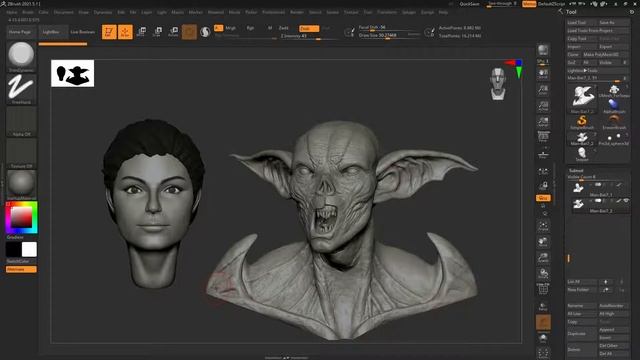Image resolution: width=640 pixels, height=360 pixels.
Task: Toggle the orange Qxyz rotation button
Action: click(543, 198)
